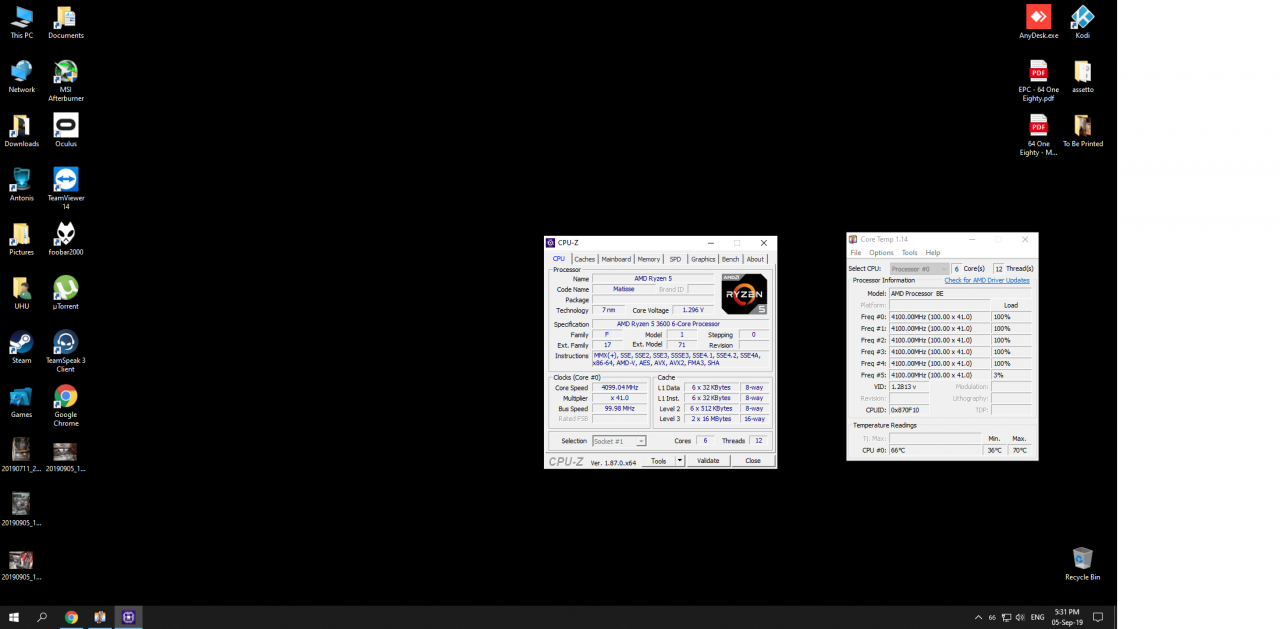Switch to the Memory tab in CPU-Z
Viewport: 1280px width, 629px height.
click(649, 259)
